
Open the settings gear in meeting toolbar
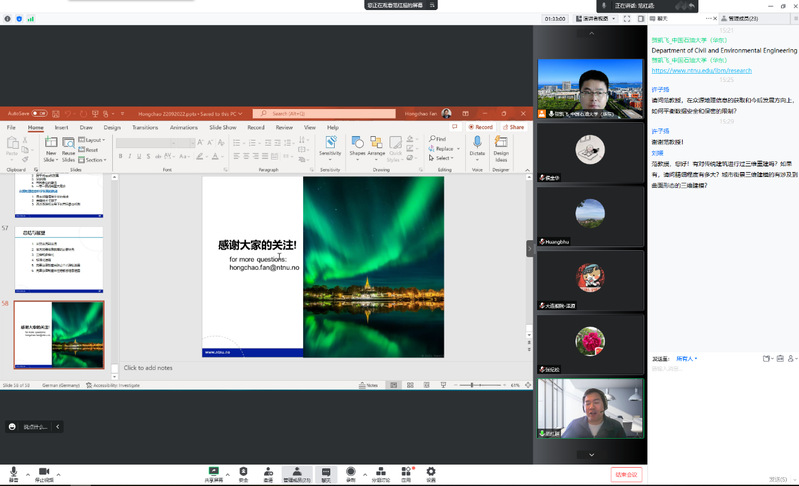coord(431,471)
